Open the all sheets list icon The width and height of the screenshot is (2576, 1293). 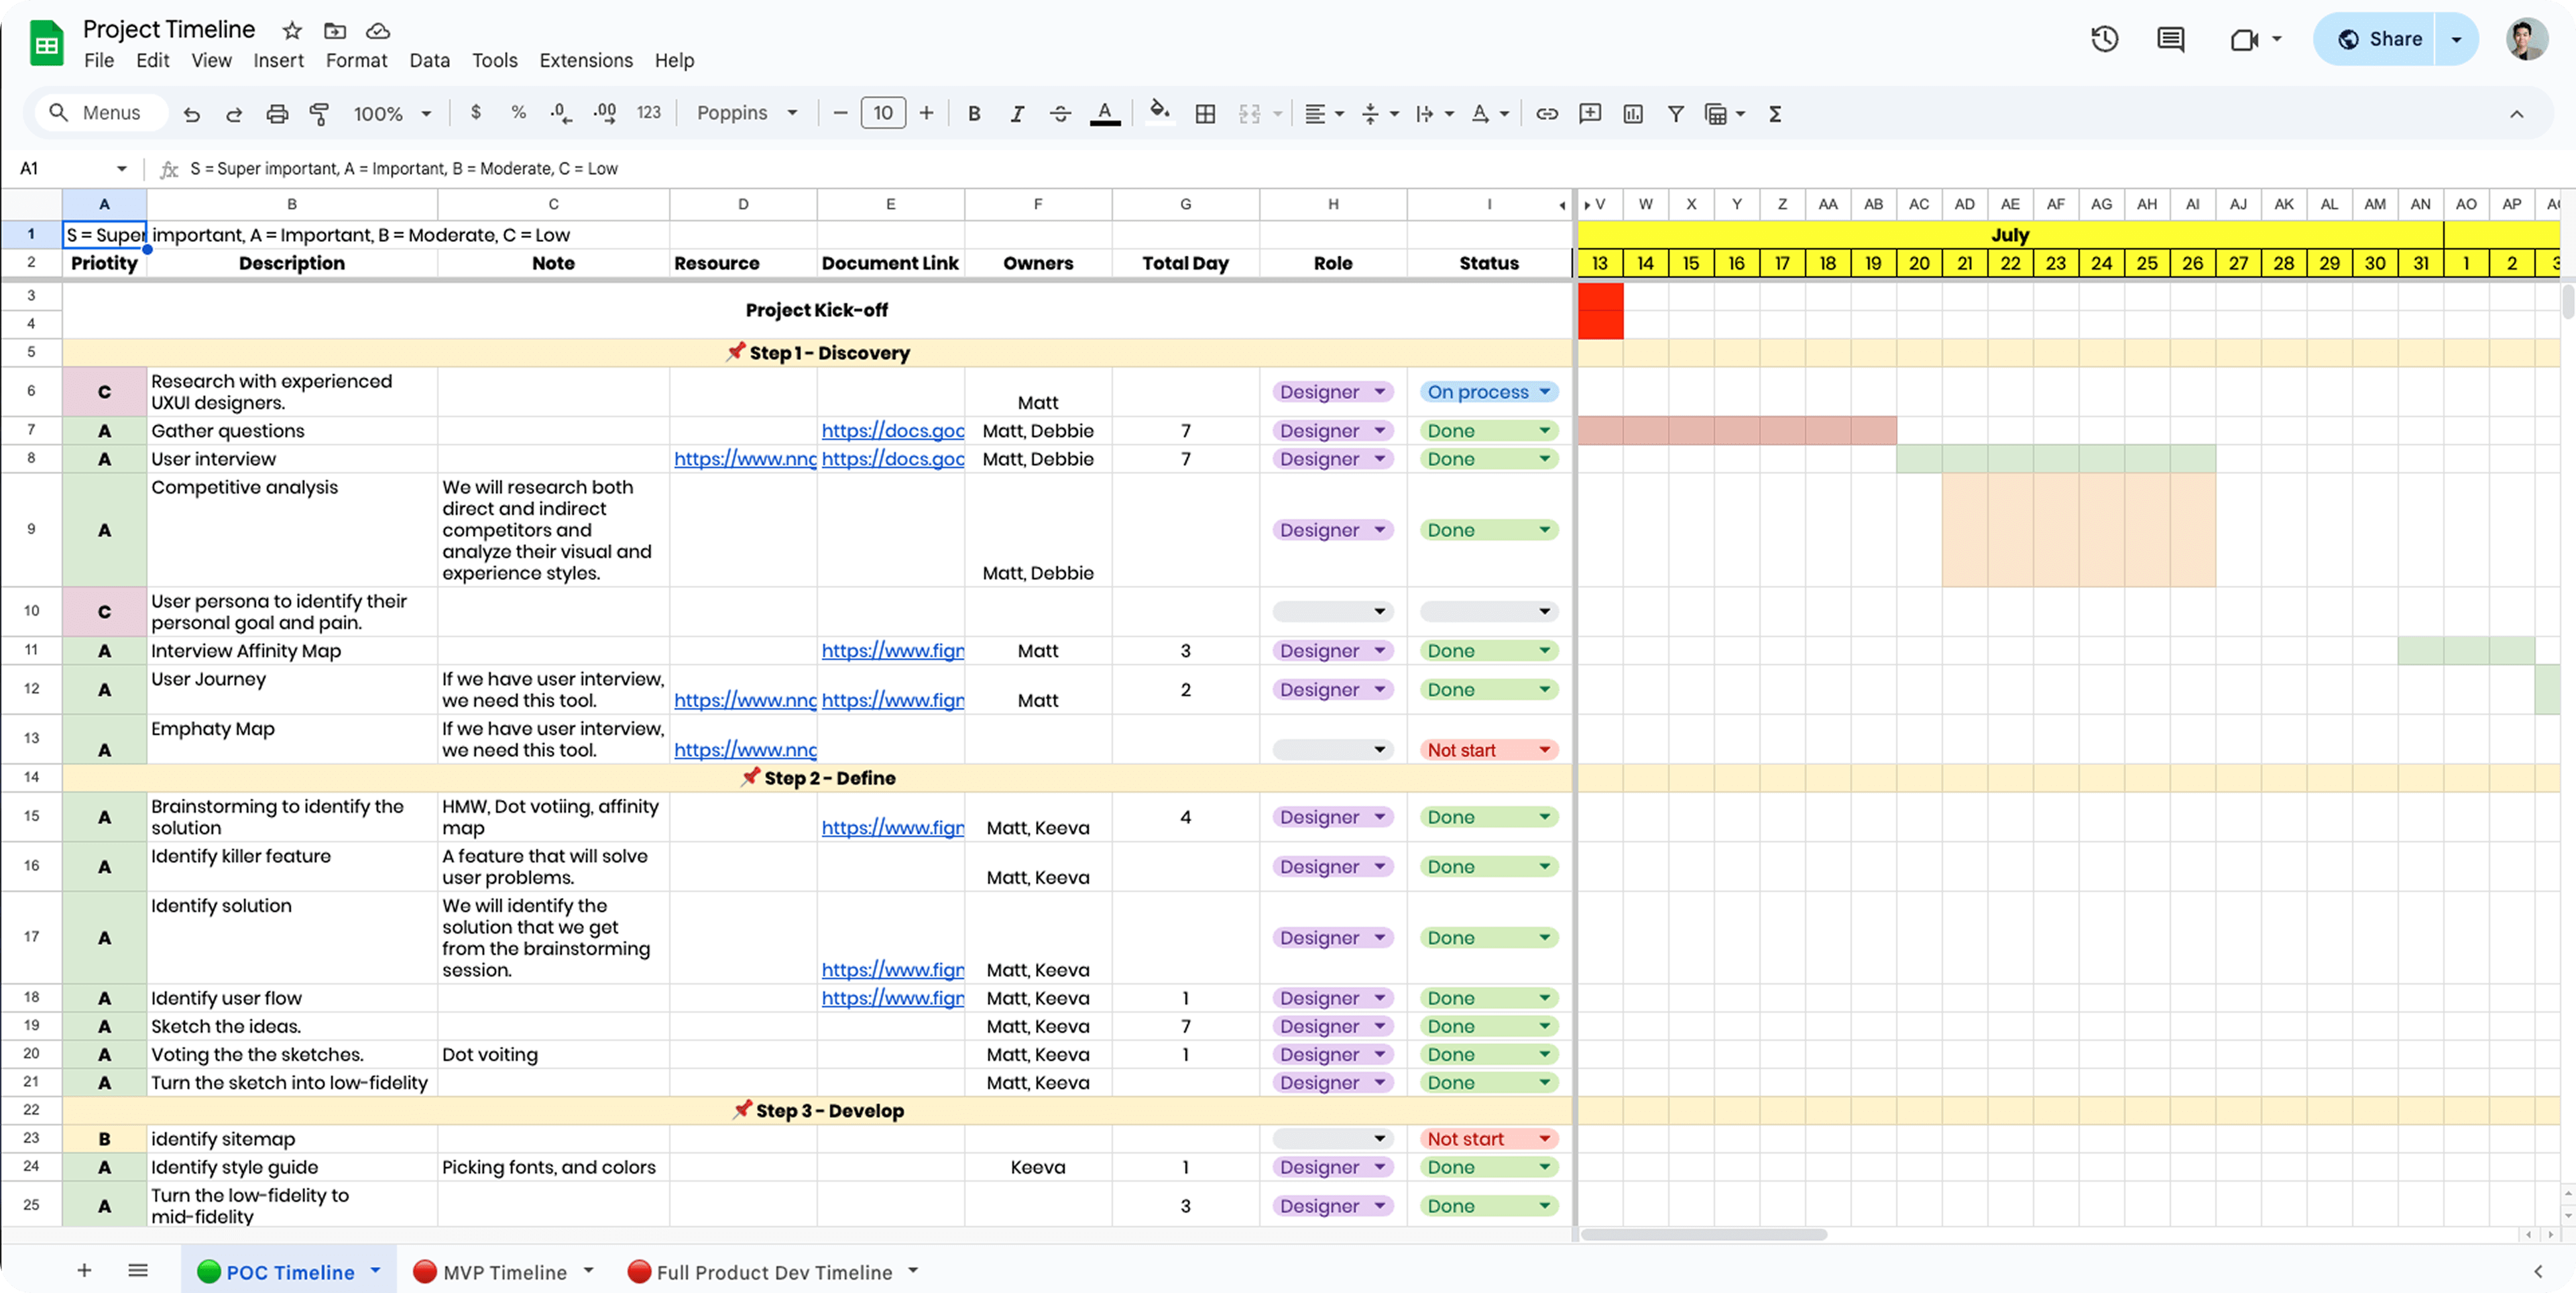[x=138, y=1270]
